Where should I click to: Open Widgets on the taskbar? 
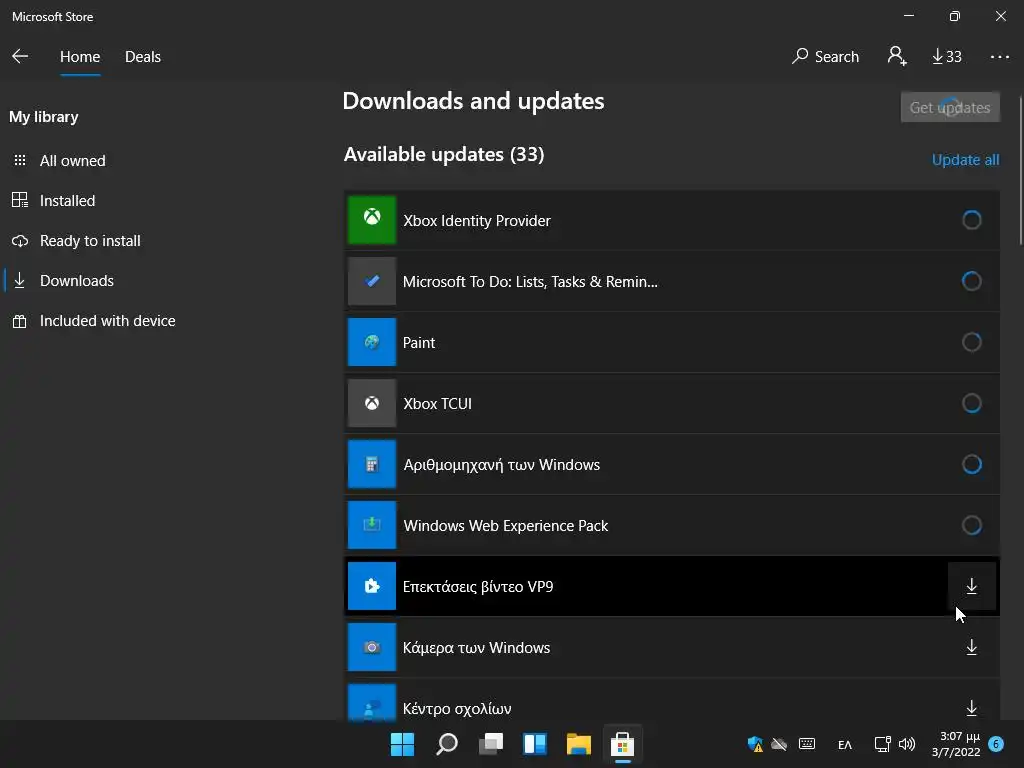(x=535, y=744)
